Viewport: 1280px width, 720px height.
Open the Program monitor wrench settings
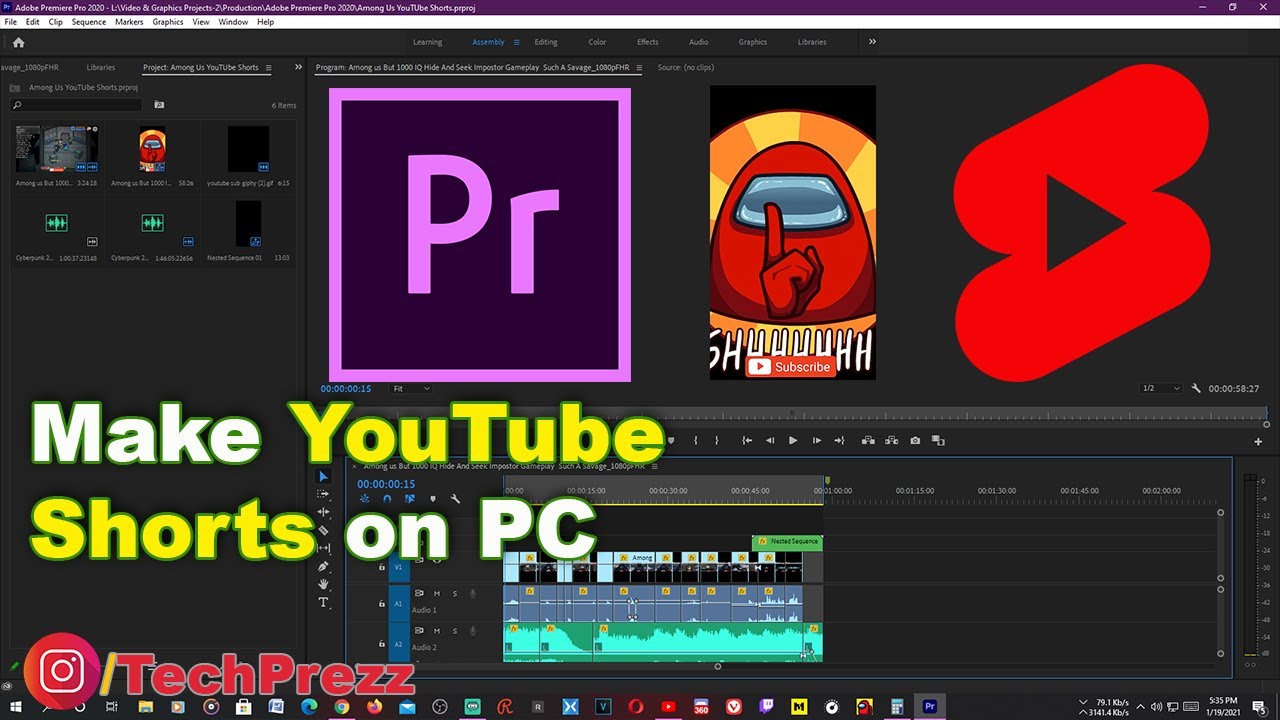(1196, 388)
